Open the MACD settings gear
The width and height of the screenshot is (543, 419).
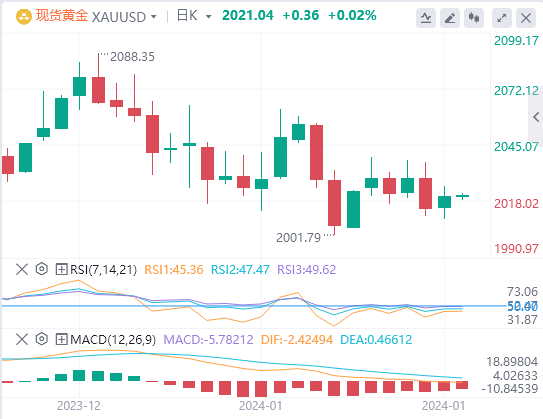[42, 339]
